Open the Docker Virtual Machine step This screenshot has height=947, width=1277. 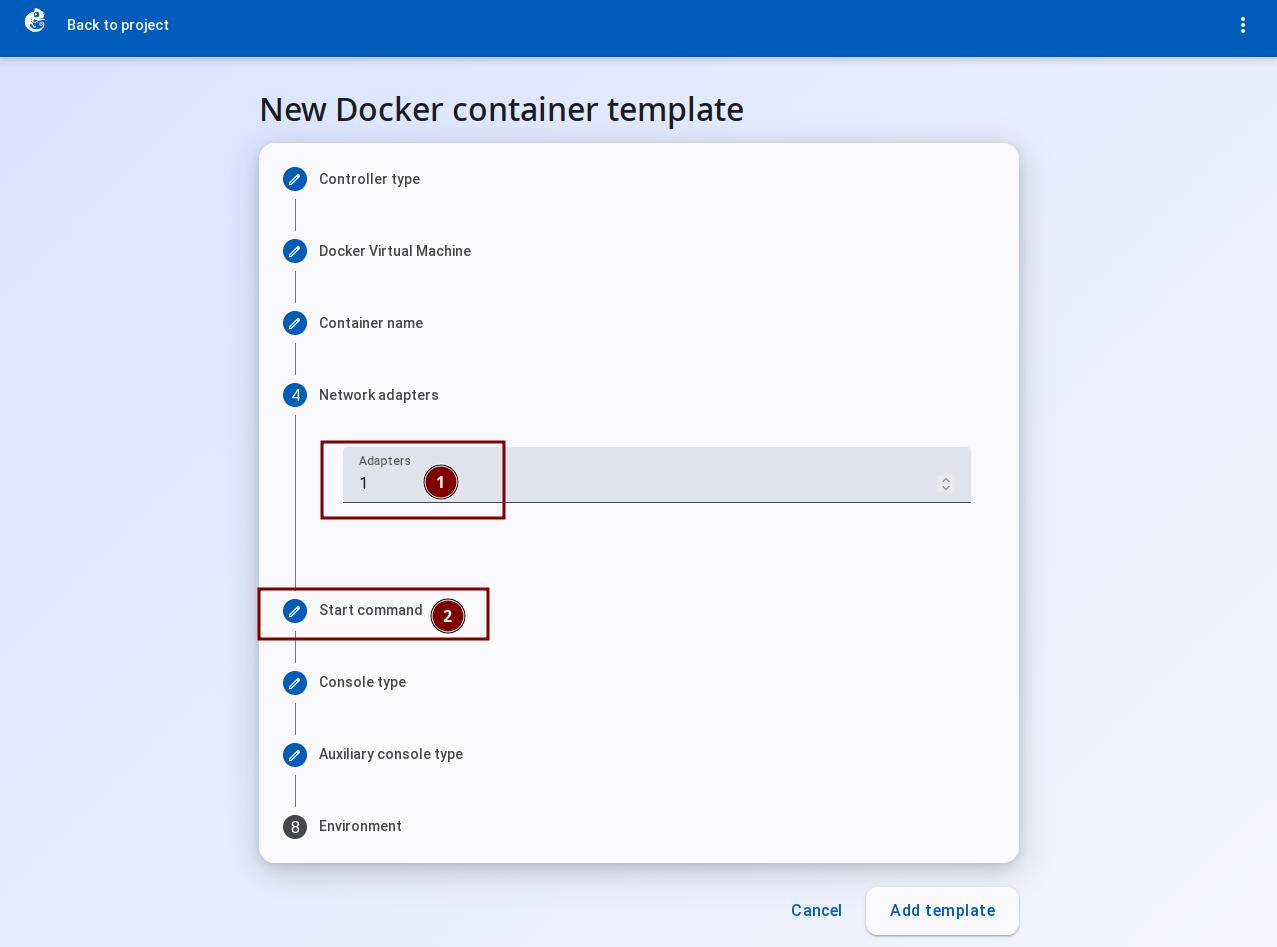click(x=395, y=251)
